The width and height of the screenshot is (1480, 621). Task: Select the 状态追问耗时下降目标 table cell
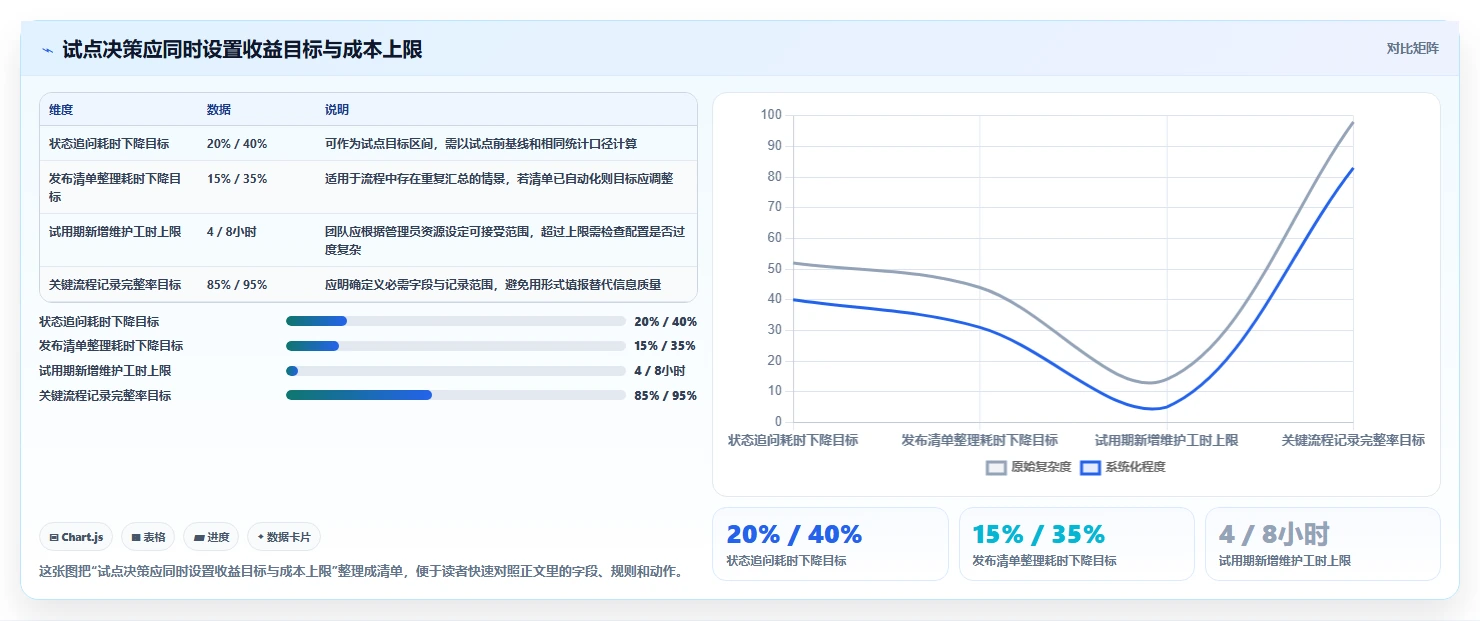pyautogui.click(x=109, y=144)
